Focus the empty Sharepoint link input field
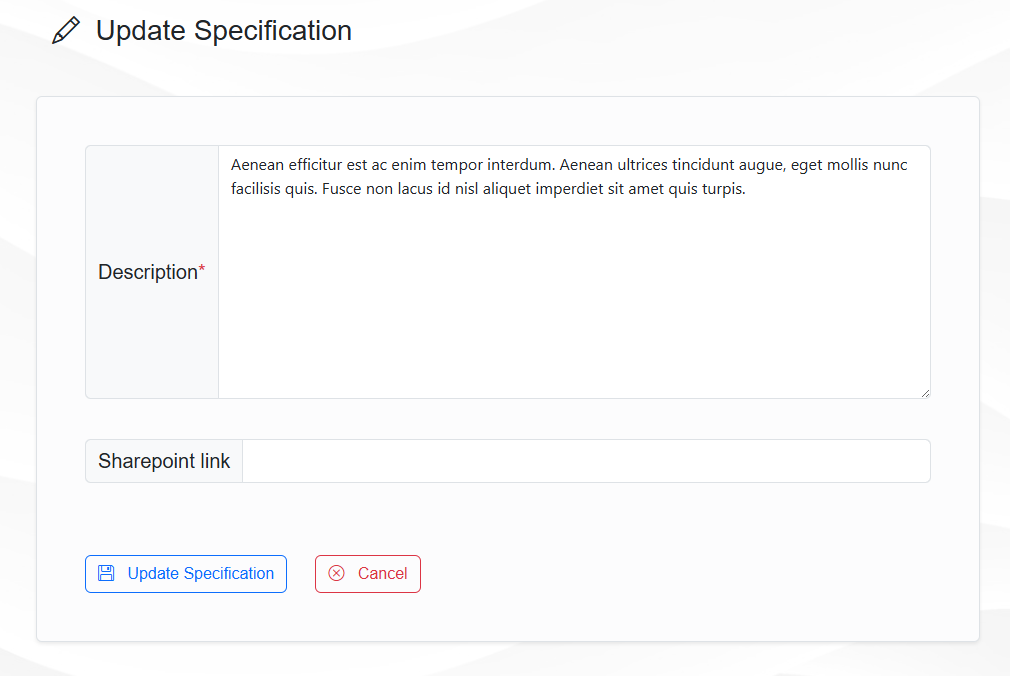The image size is (1010, 676). coord(586,461)
